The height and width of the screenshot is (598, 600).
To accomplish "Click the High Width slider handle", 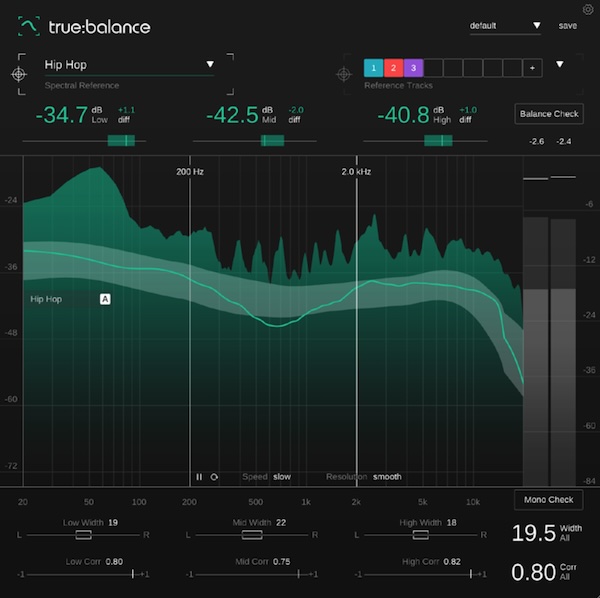I will coord(421,535).
